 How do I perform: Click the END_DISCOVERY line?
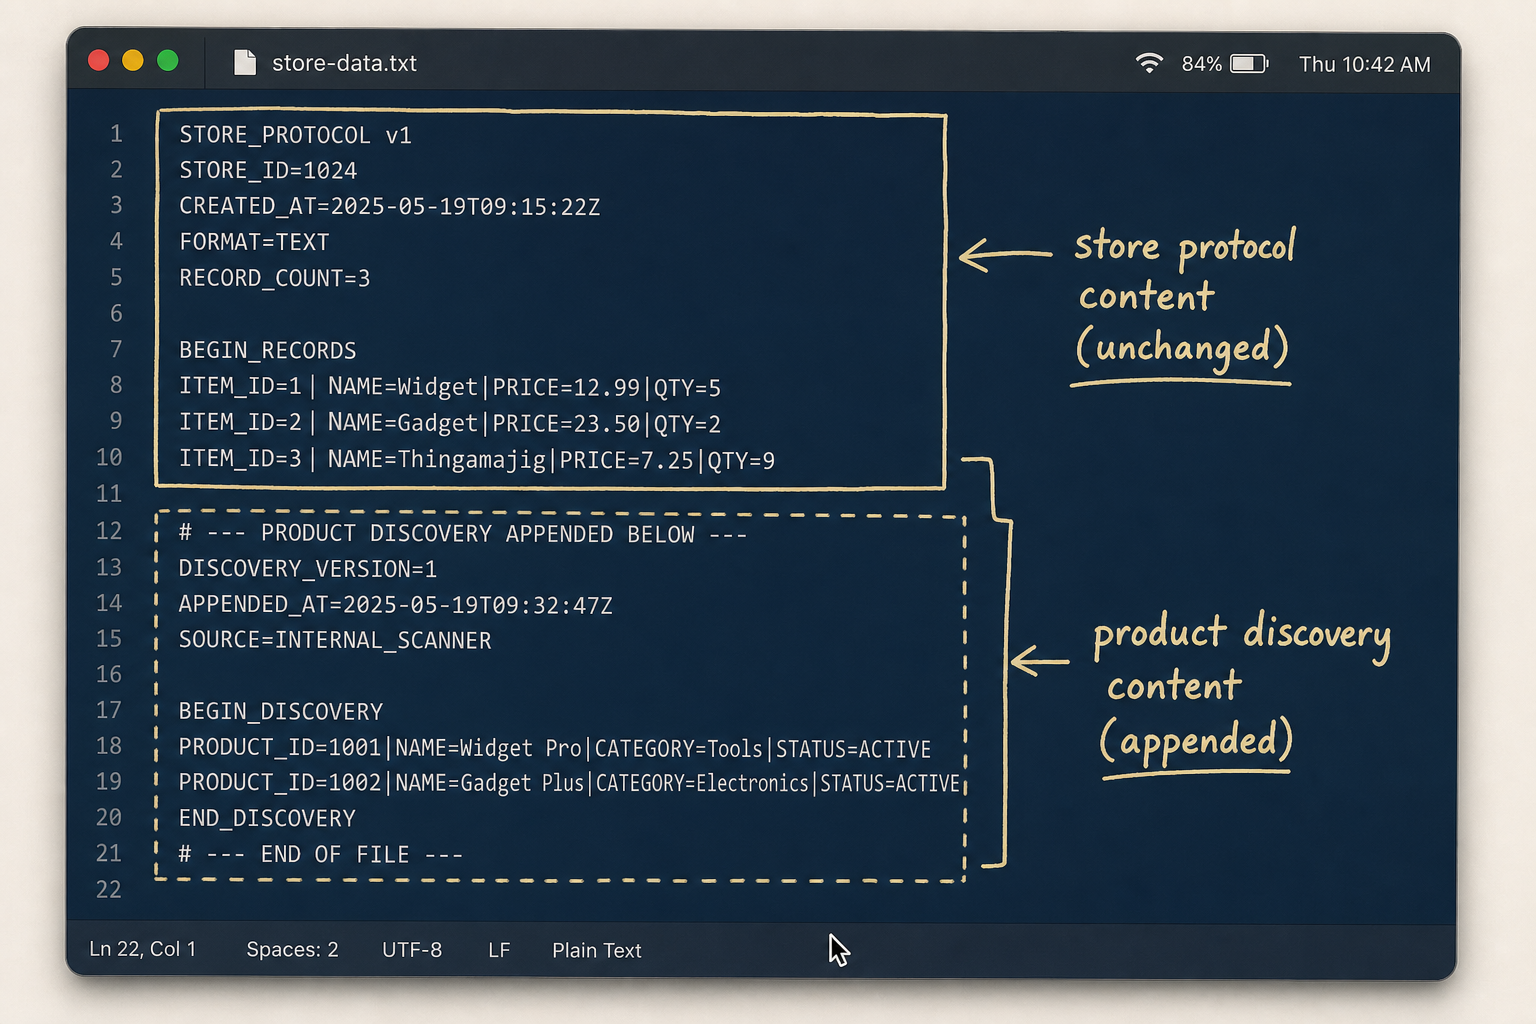coord(267,819)
